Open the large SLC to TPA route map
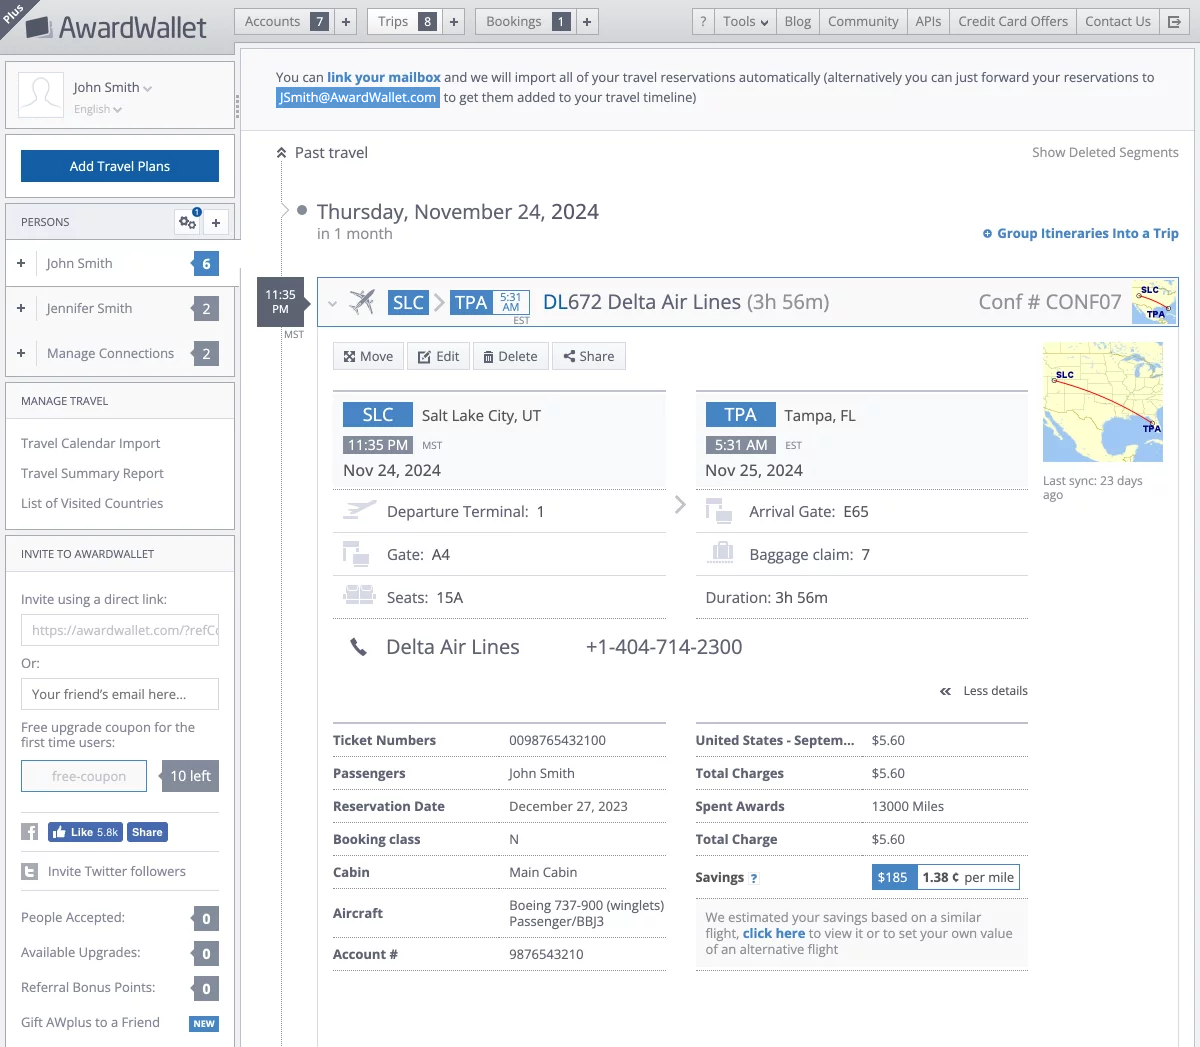This screenshot has height=1047, width=1200. 1103,402
